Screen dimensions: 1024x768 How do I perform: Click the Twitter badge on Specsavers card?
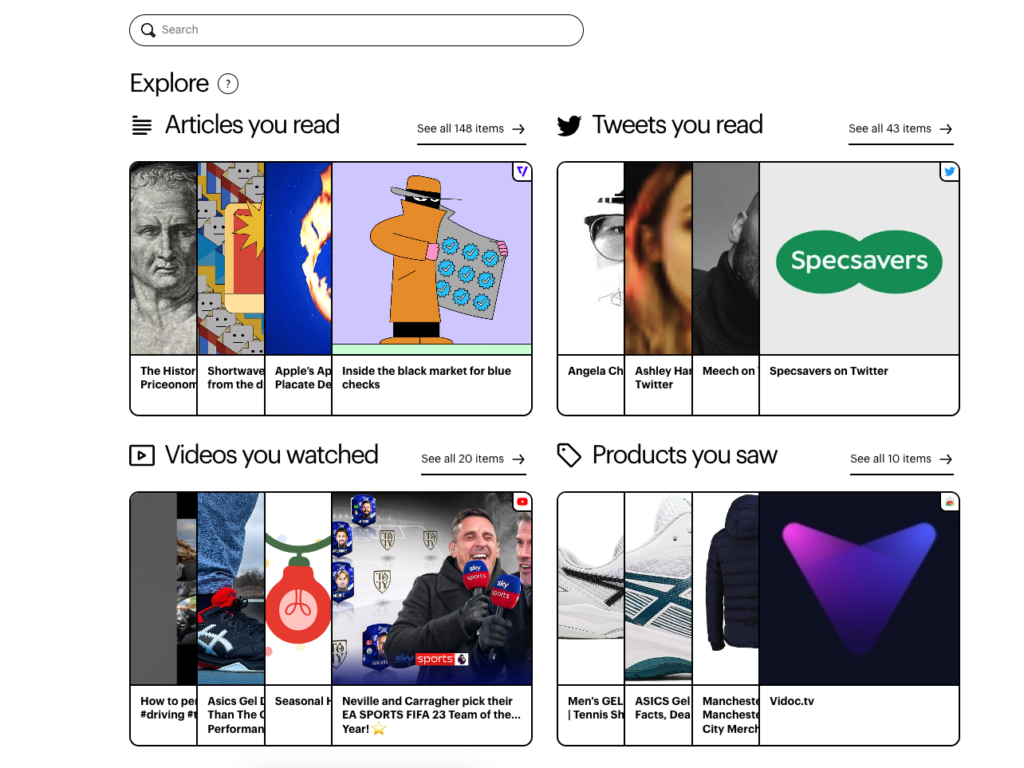(x=949, y=172)
